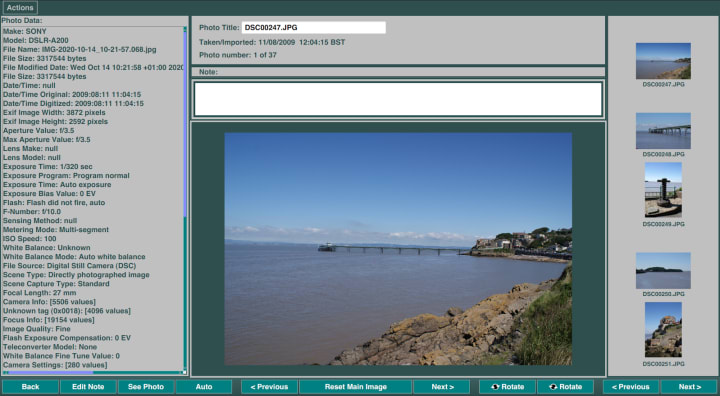Select the DSC00251.JPG rock thumbnail
This screenshot has height=396, width=720.
(663, 329)
